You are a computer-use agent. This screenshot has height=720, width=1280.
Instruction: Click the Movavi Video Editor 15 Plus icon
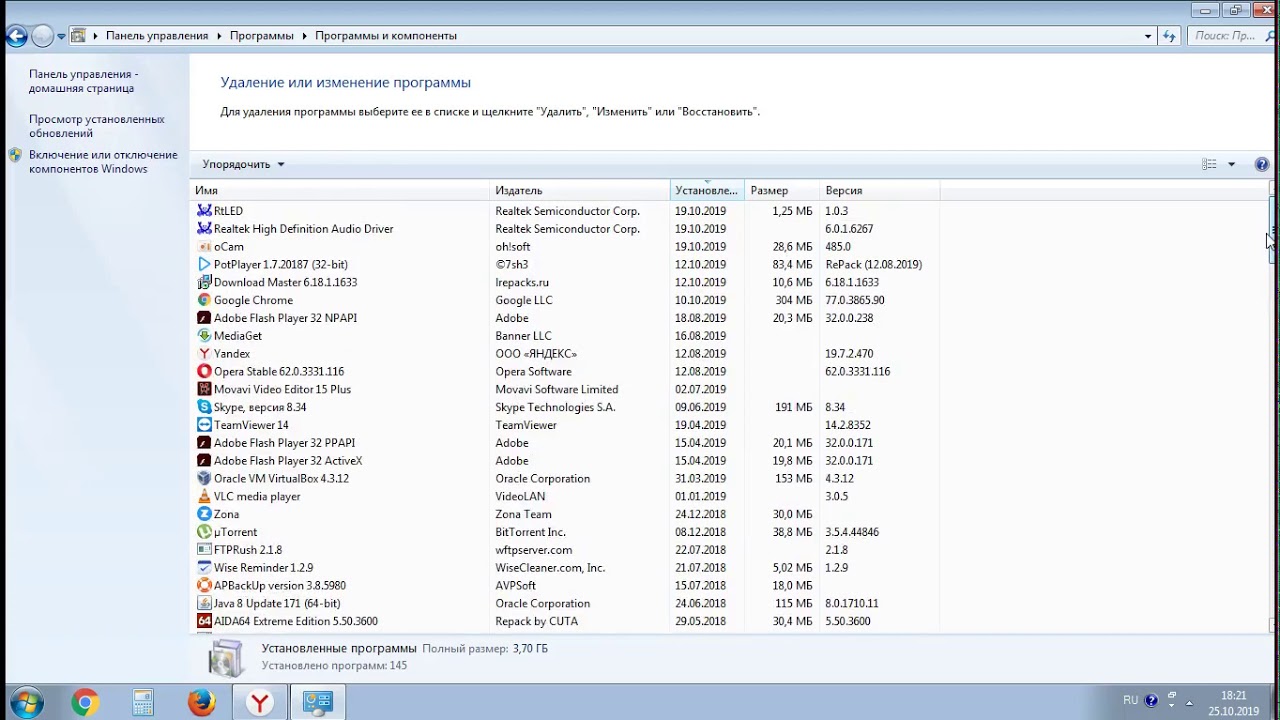pyautogui.click(x=204, y=389)
